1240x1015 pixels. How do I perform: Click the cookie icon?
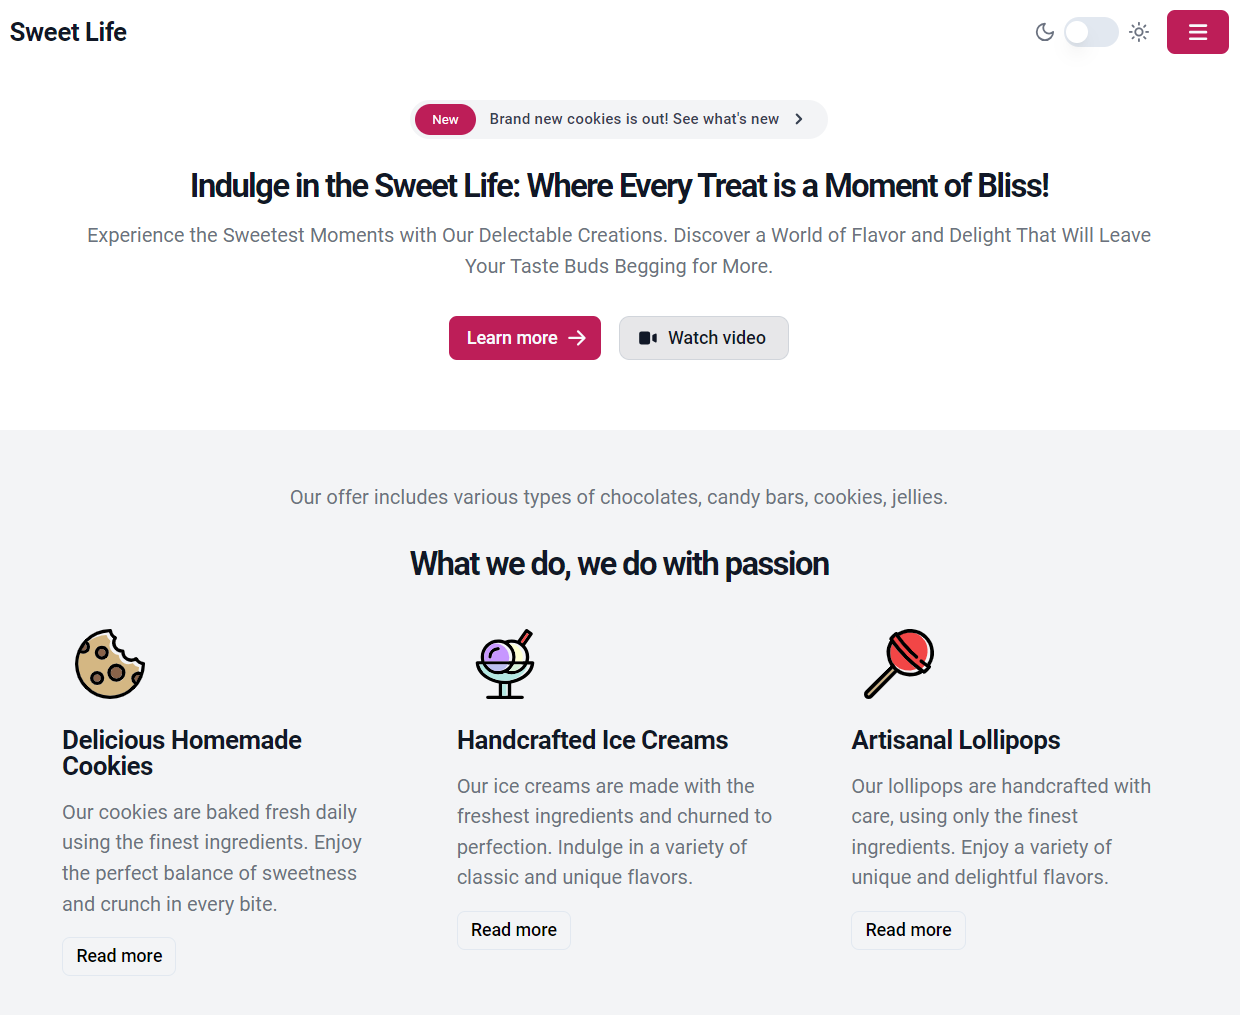110,664
